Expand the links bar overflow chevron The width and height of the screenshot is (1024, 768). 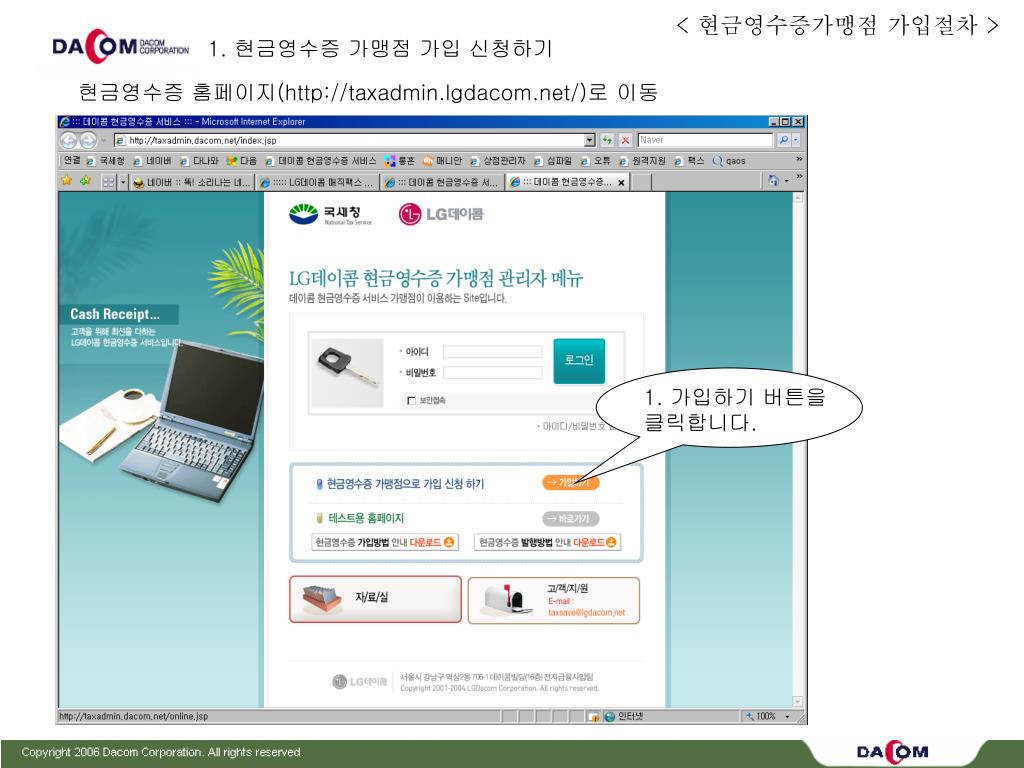799,159
